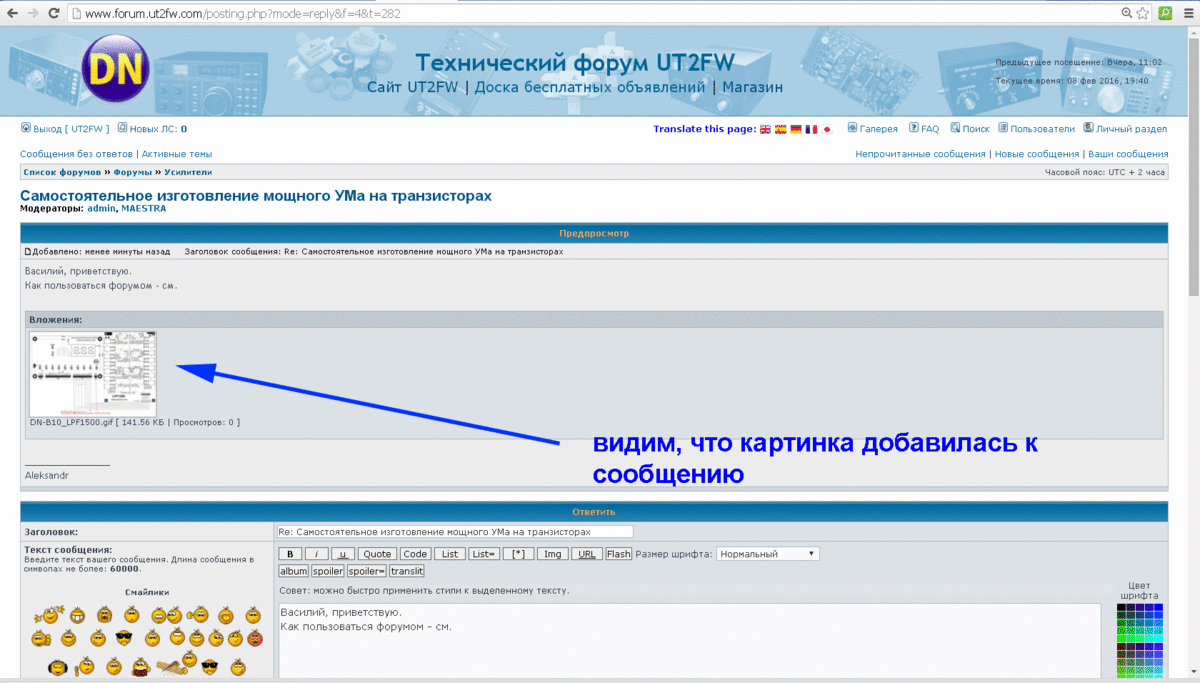Open the Chrome hamburger menu
The height and width of the screenshot is (683, 1200).
[1188, 14]
